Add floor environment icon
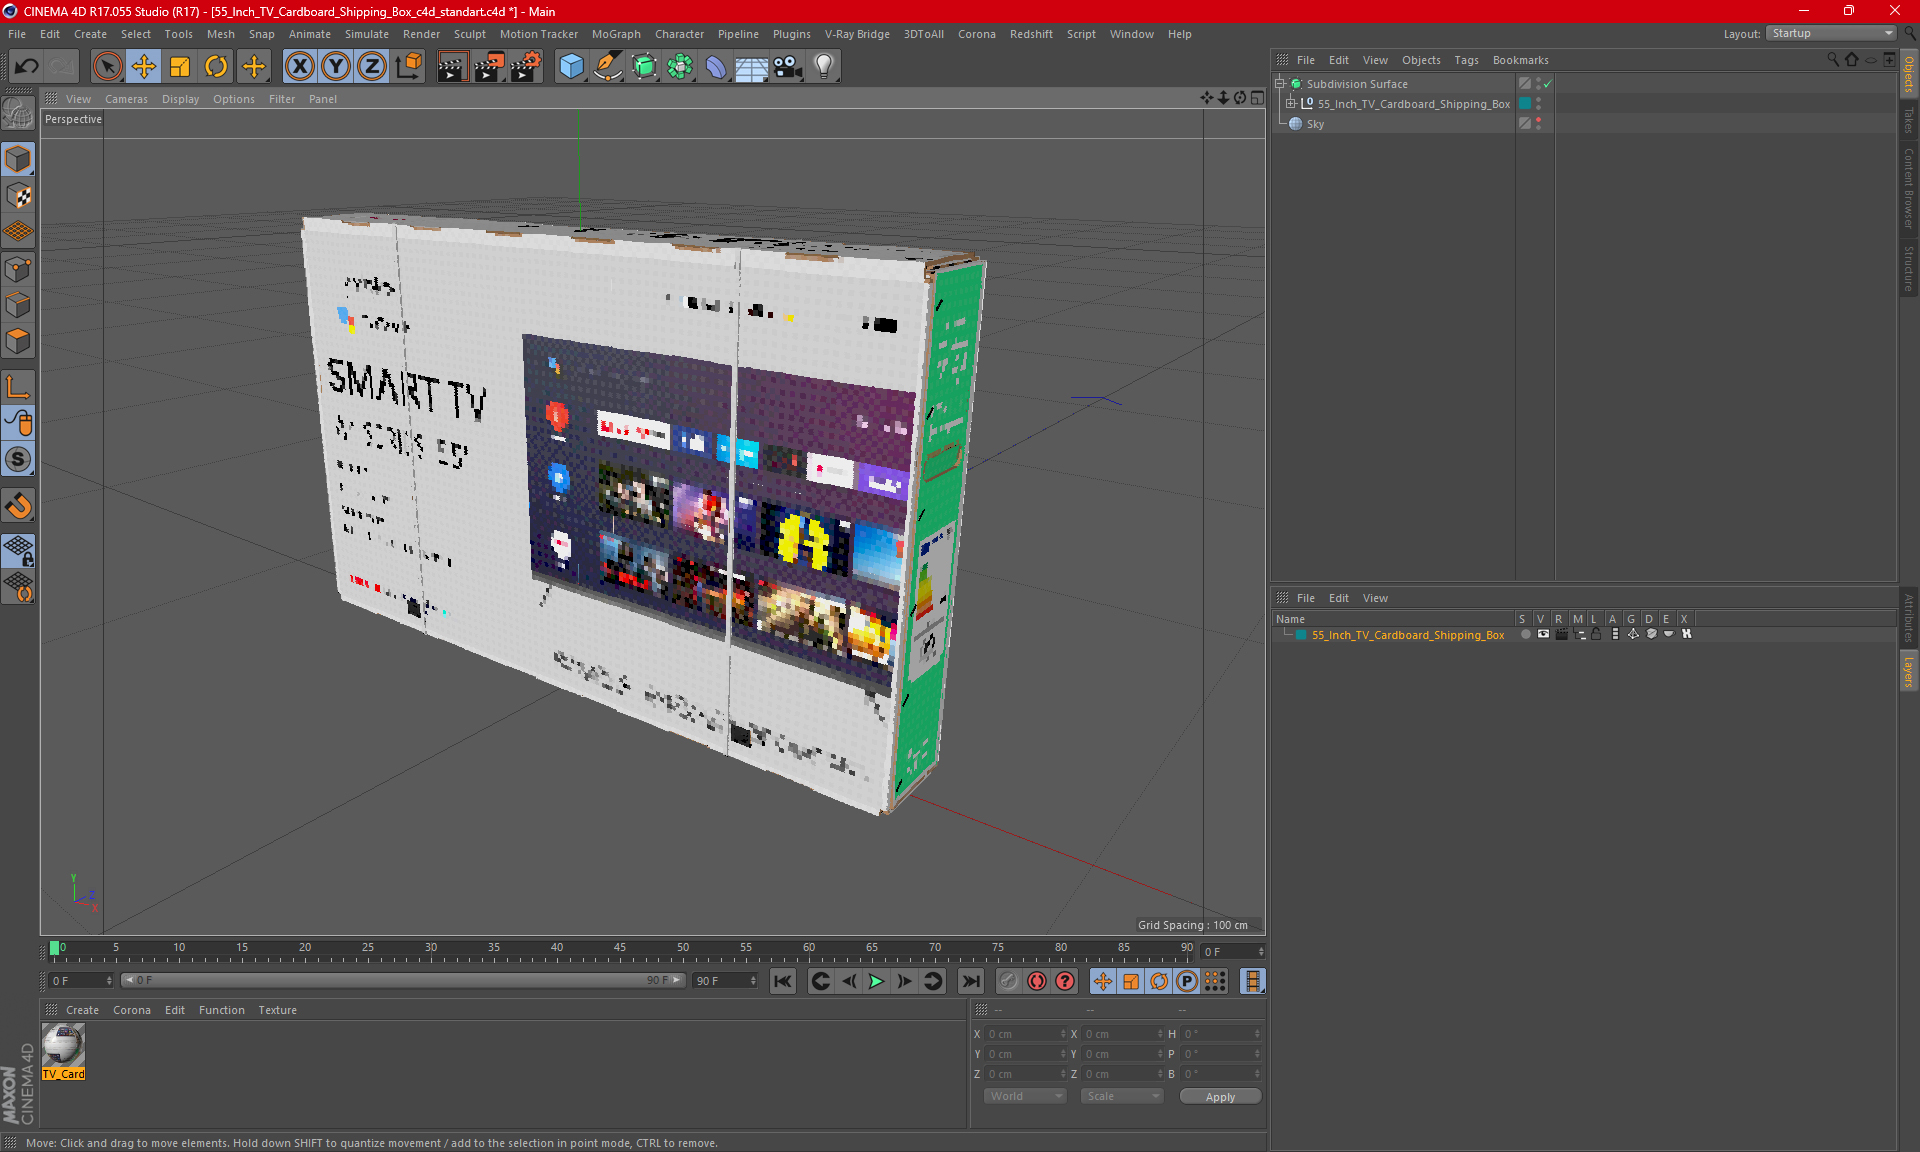The height and width of the screenshot is (1152, 1920). click(751, 67)
